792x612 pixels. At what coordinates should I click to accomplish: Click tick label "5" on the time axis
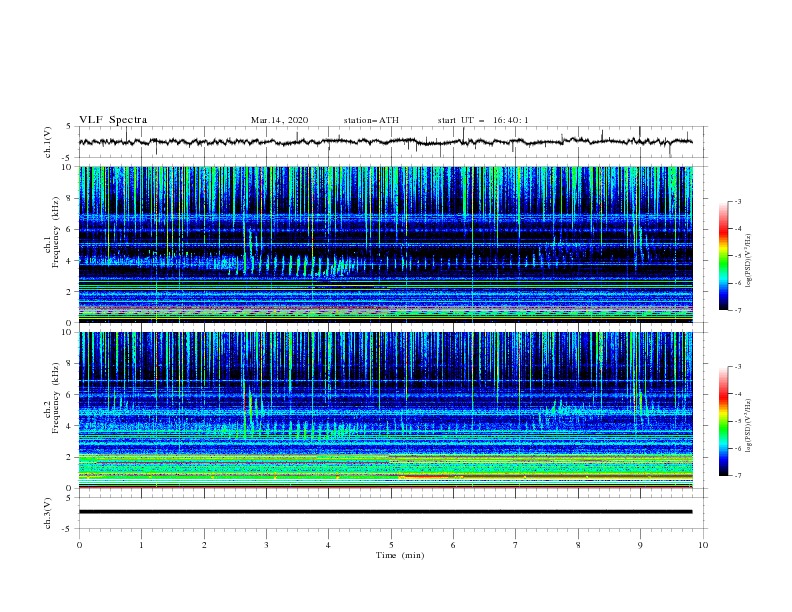[391, 545]
